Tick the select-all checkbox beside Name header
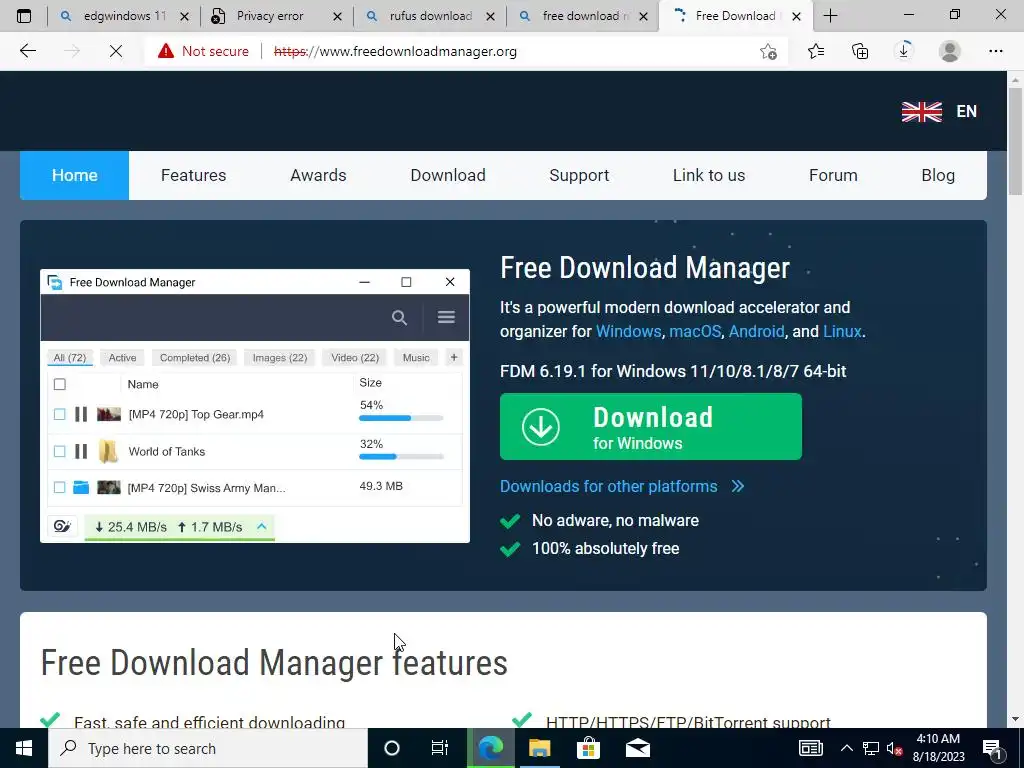The height and width of the screenshot is (768, 1024). (x=59, y=384)
